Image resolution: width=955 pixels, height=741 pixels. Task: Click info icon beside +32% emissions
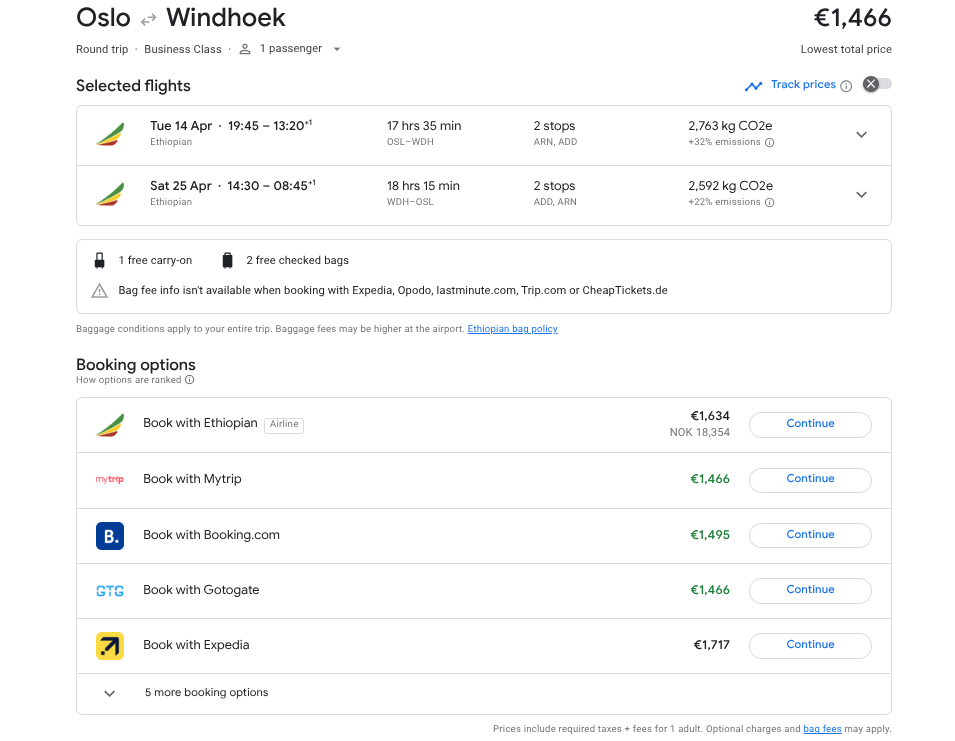pos(769,142)
